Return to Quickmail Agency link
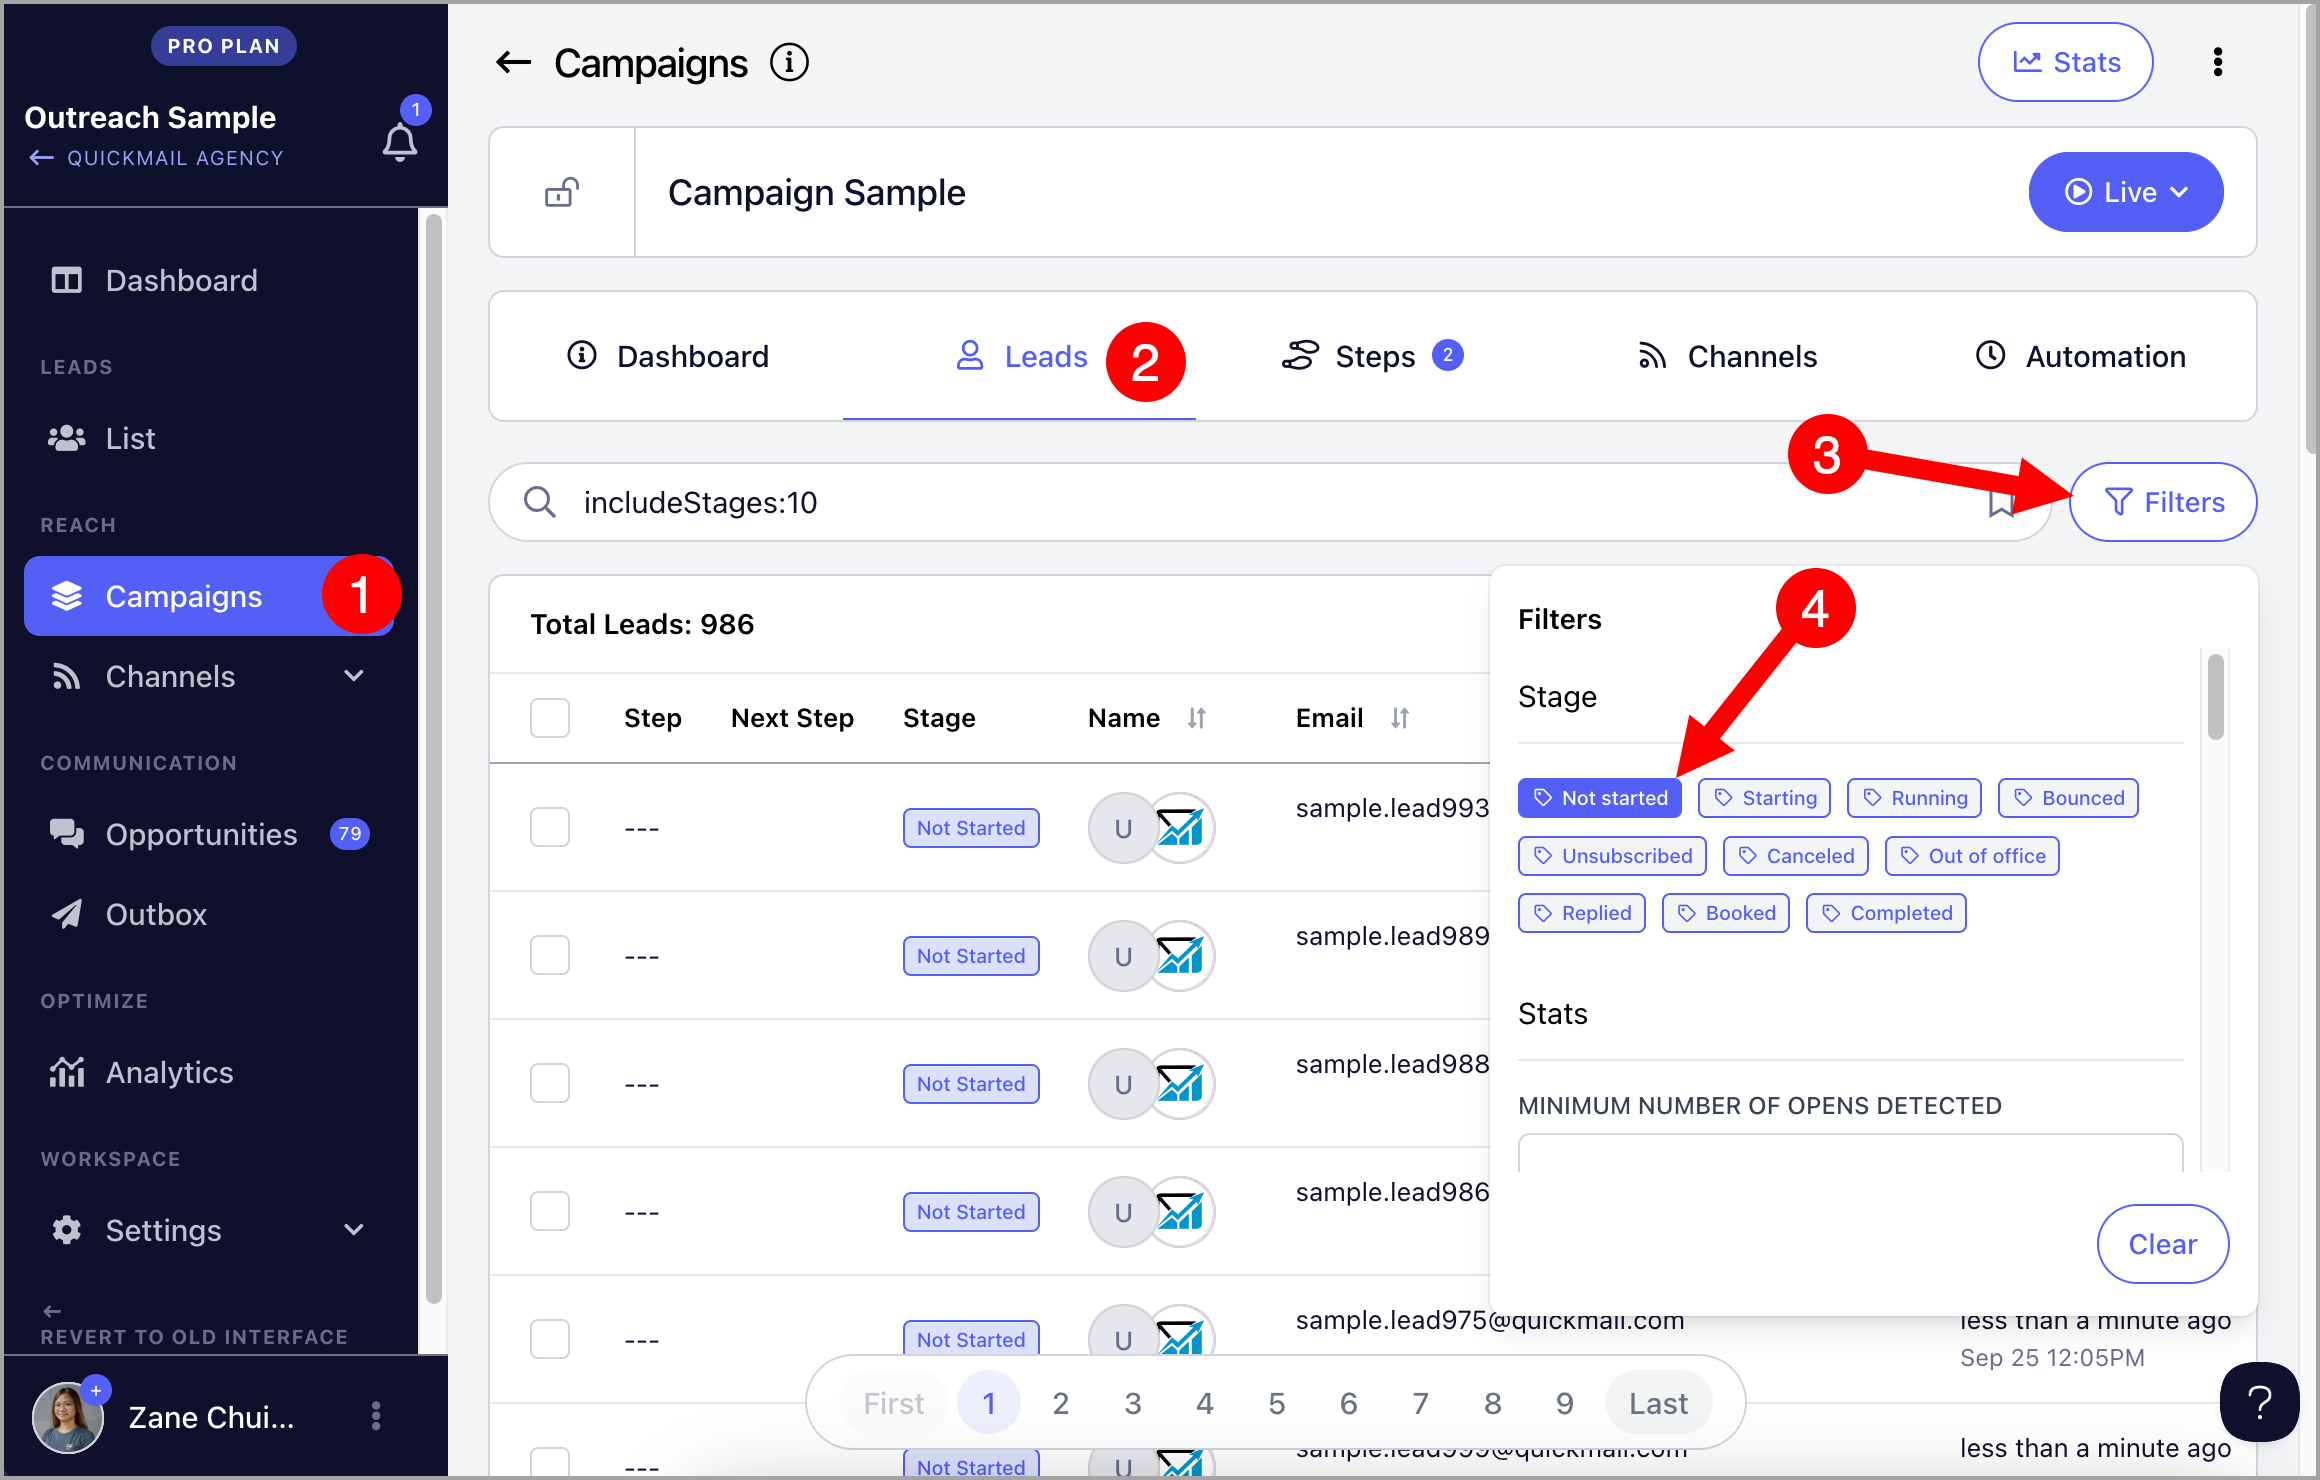The height and width of the screenshot is (1480, 2320). tap(156, 158)
